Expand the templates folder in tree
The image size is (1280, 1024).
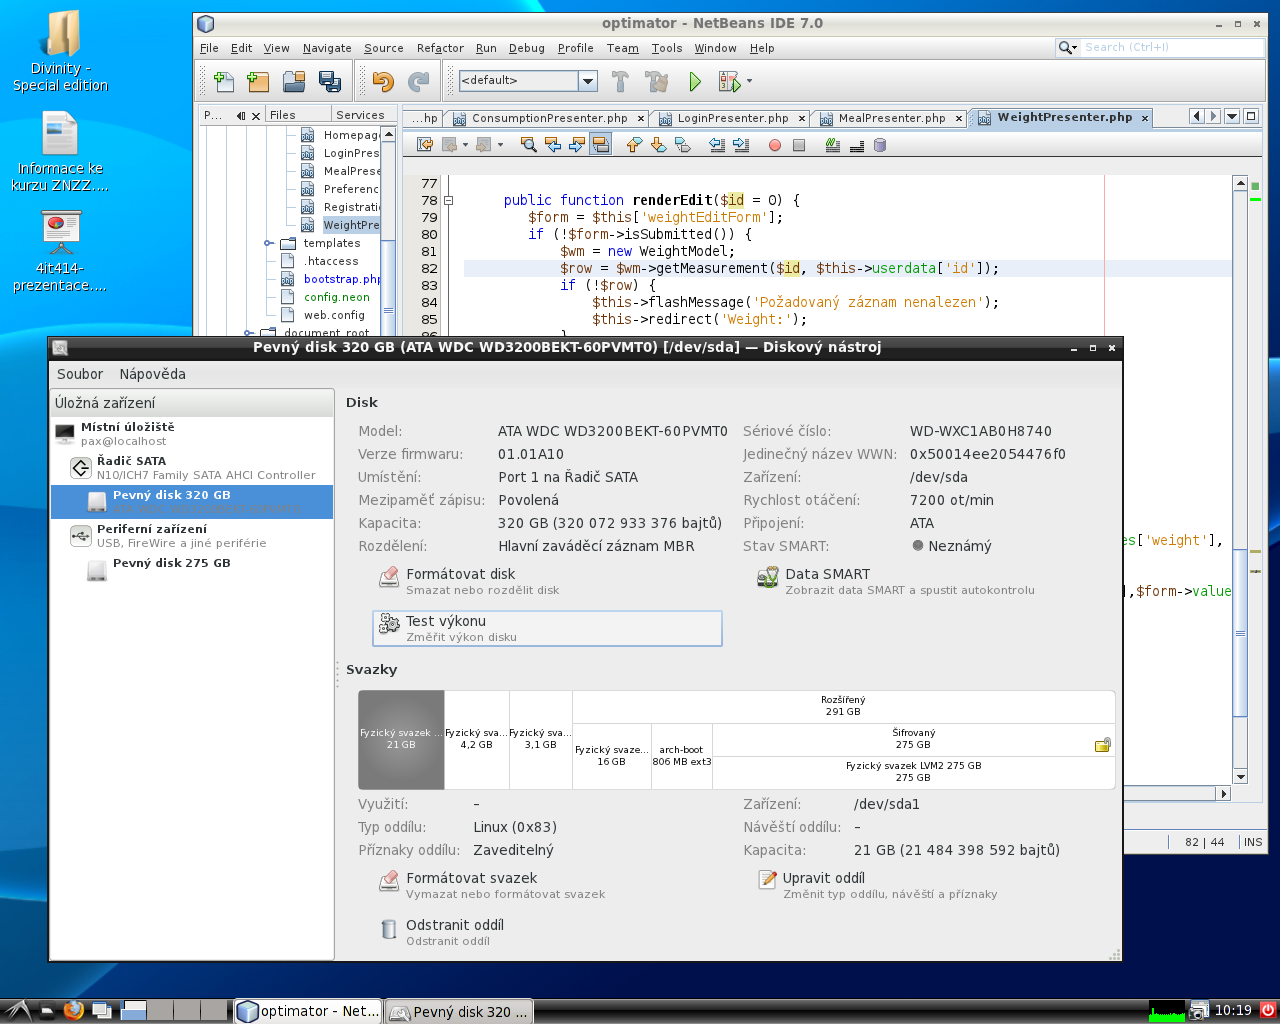coord(269,243)
